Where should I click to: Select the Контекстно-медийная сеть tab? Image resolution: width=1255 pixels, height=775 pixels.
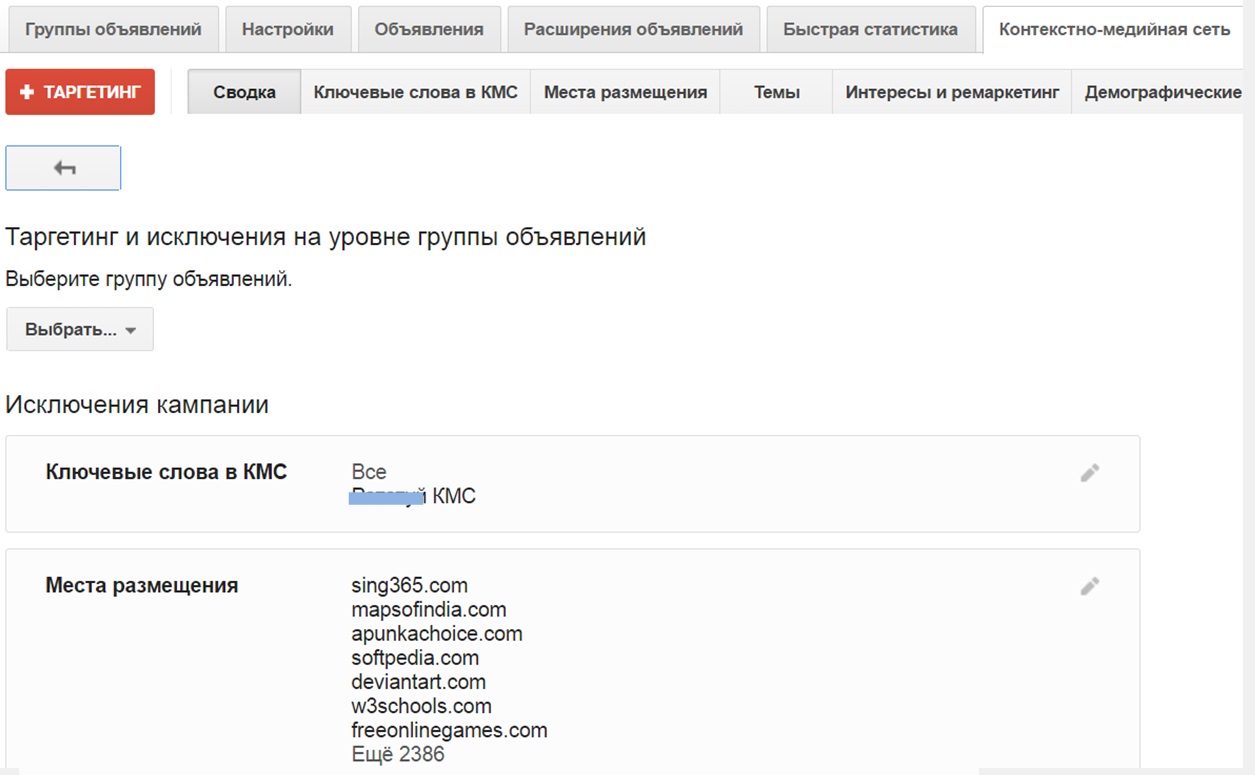(1114, 29)
